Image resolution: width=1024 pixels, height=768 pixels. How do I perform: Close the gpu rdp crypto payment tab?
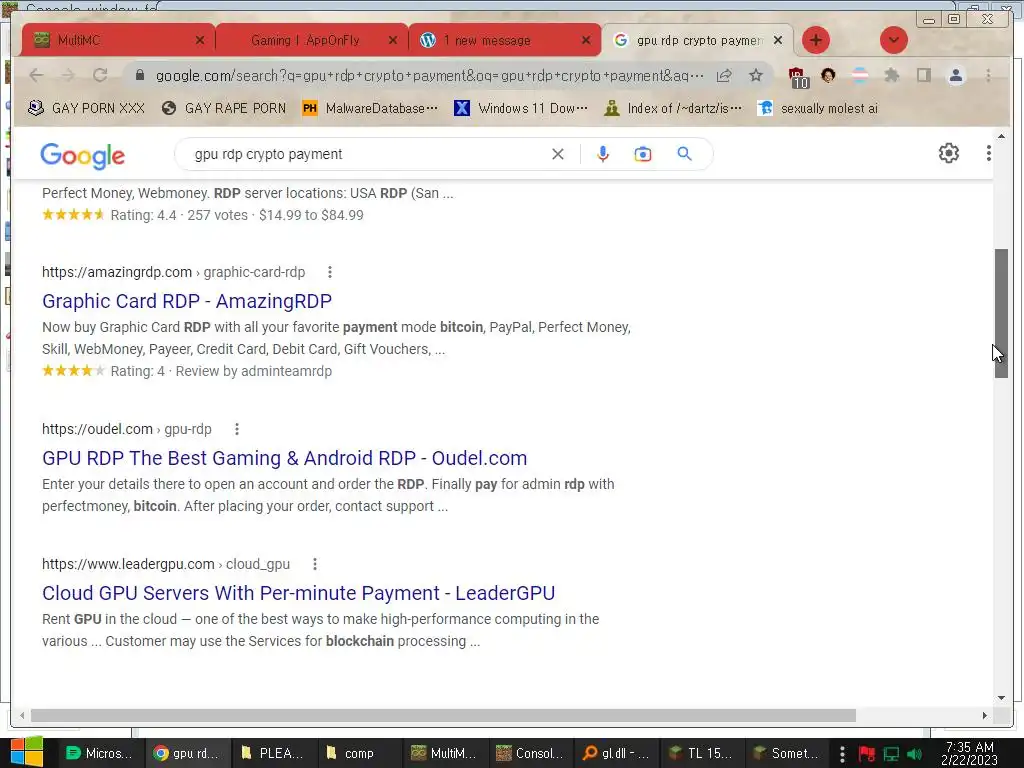778,40
